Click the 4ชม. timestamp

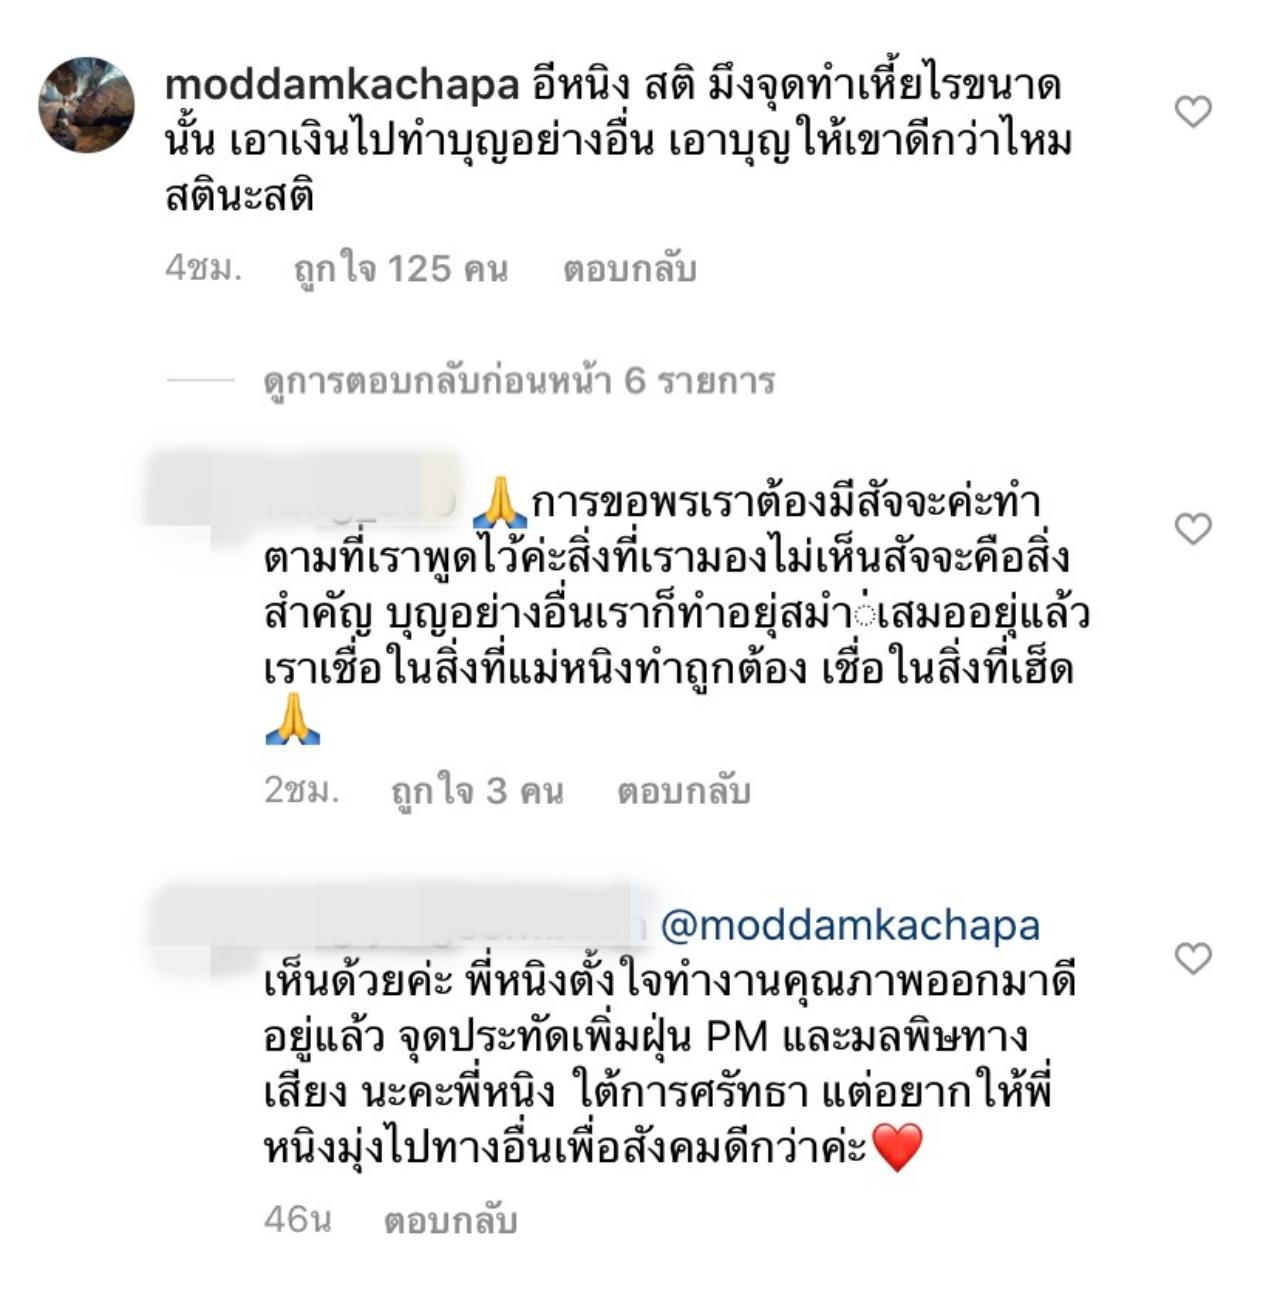coord(204,268)
